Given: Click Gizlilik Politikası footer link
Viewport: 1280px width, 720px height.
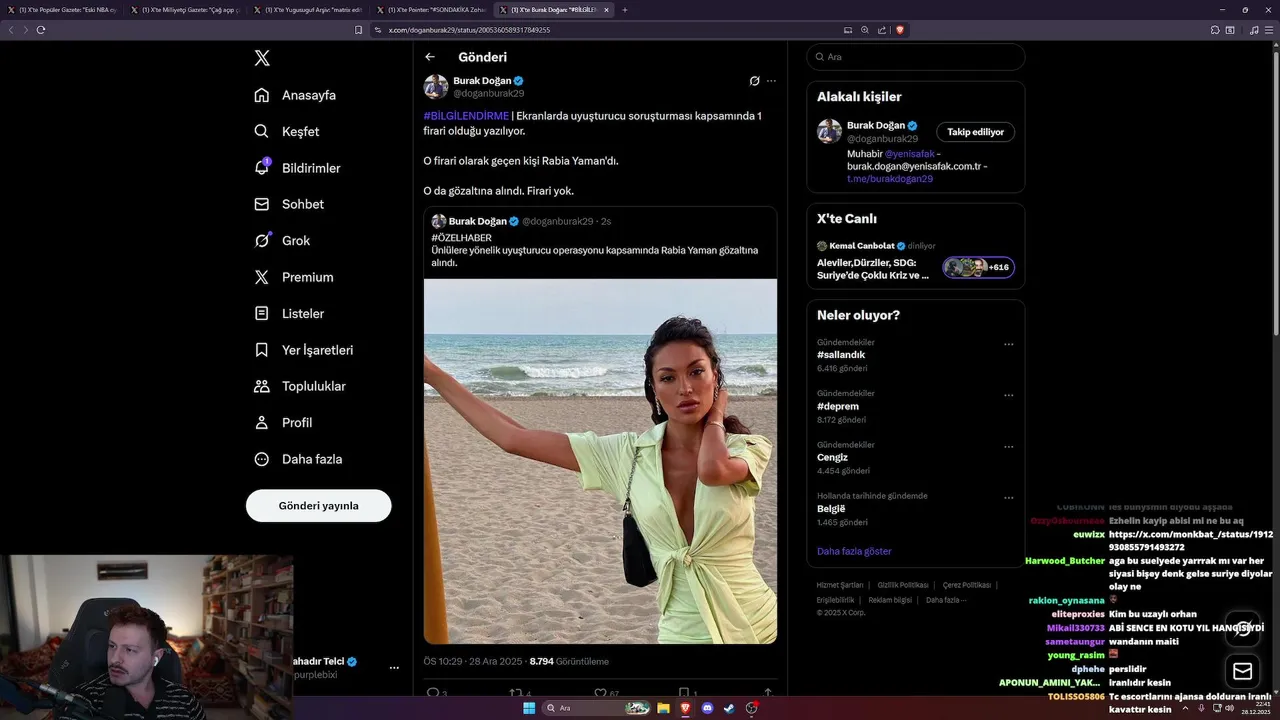Looking at the screenshot, I should [904, 585].
